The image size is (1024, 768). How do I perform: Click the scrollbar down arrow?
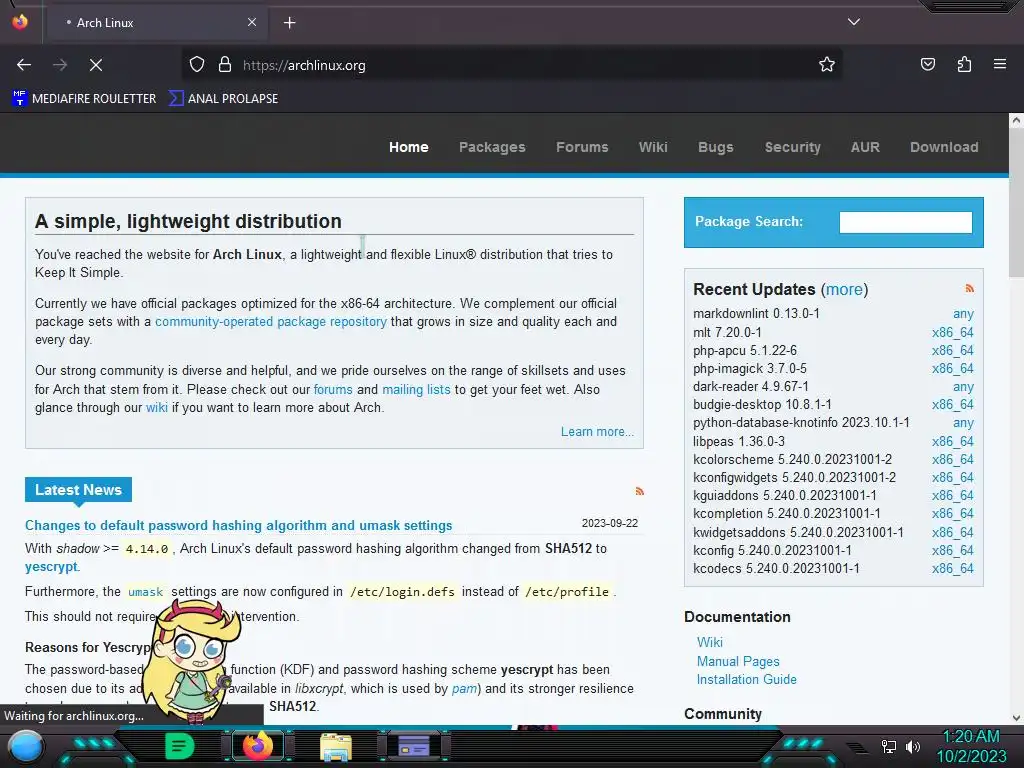[x=1016, y=717]
